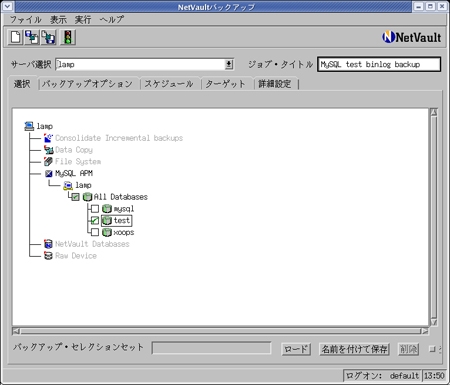
Task: Click the ジョブ・タイトル input field
Action: (x=379, y=64)
